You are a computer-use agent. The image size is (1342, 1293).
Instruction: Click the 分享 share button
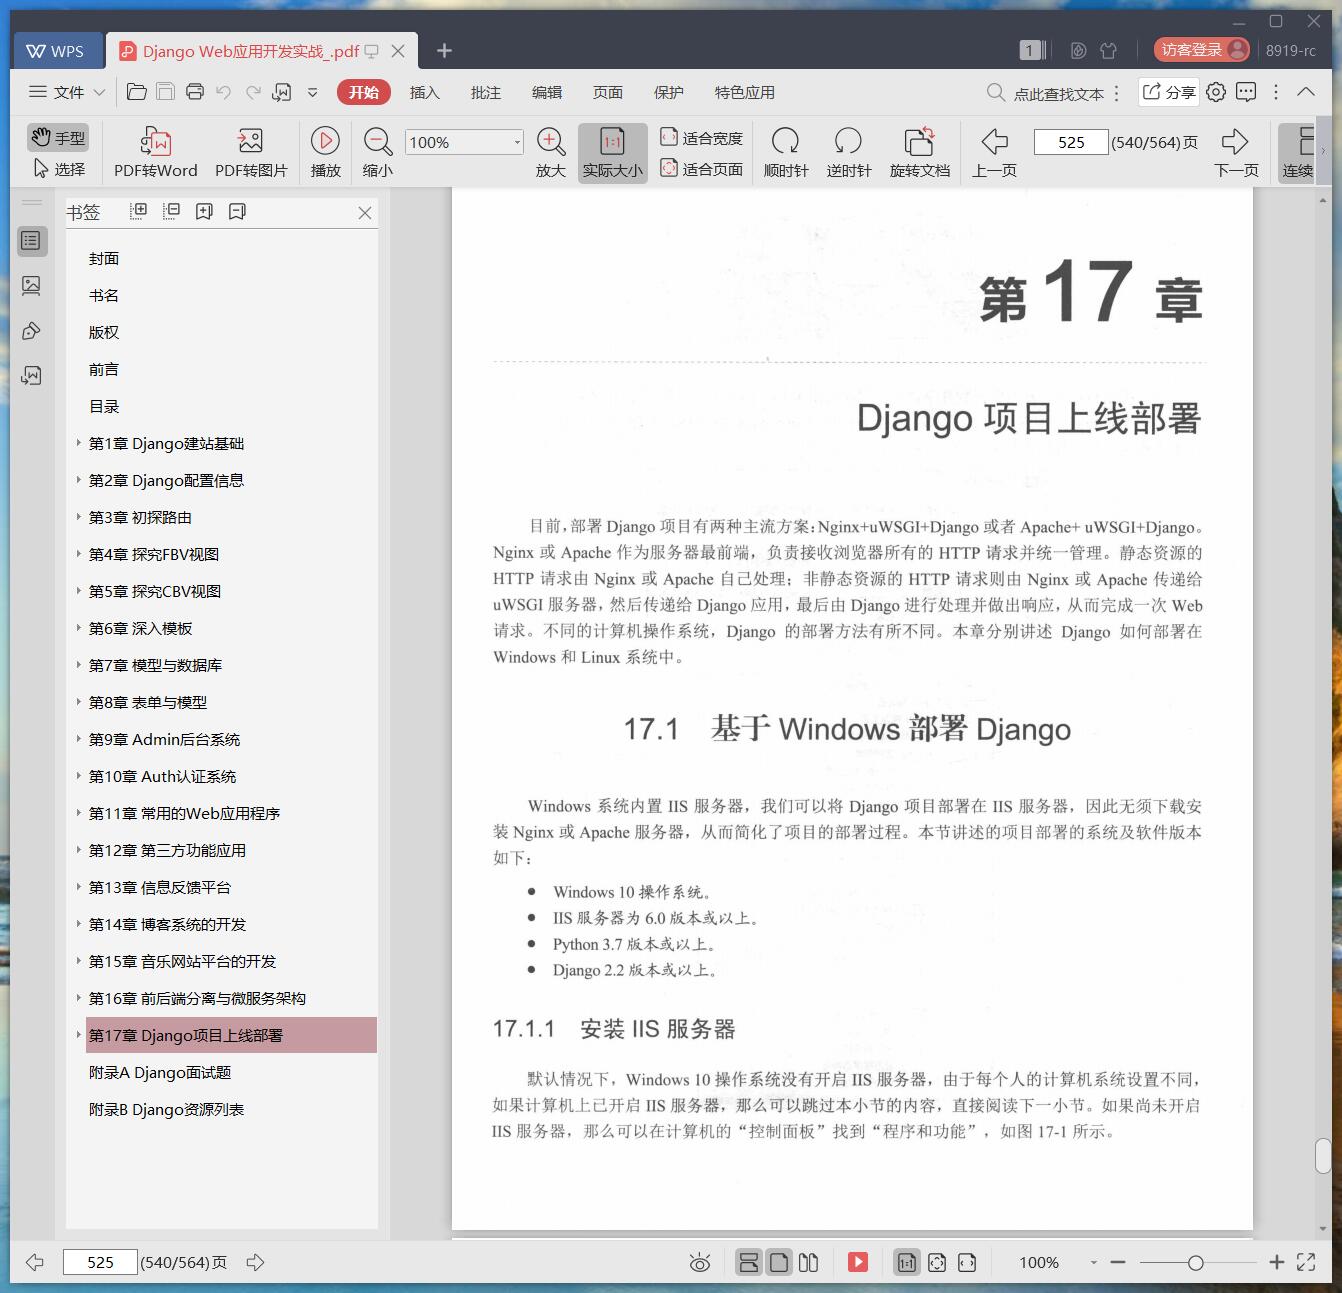pyautogui.click(x=1169, y=92)
